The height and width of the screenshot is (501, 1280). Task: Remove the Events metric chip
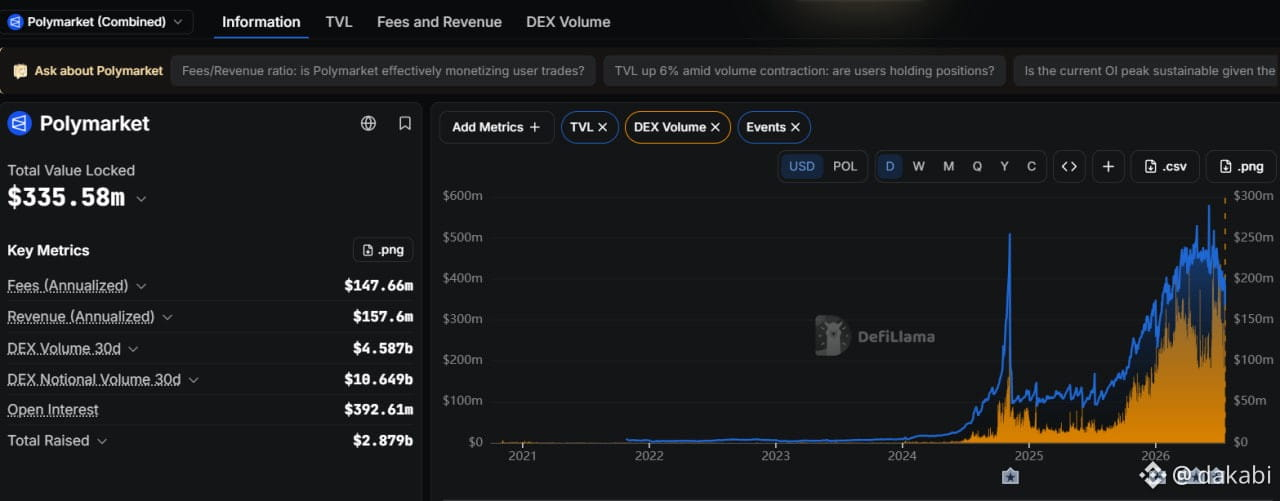[795, 127]
